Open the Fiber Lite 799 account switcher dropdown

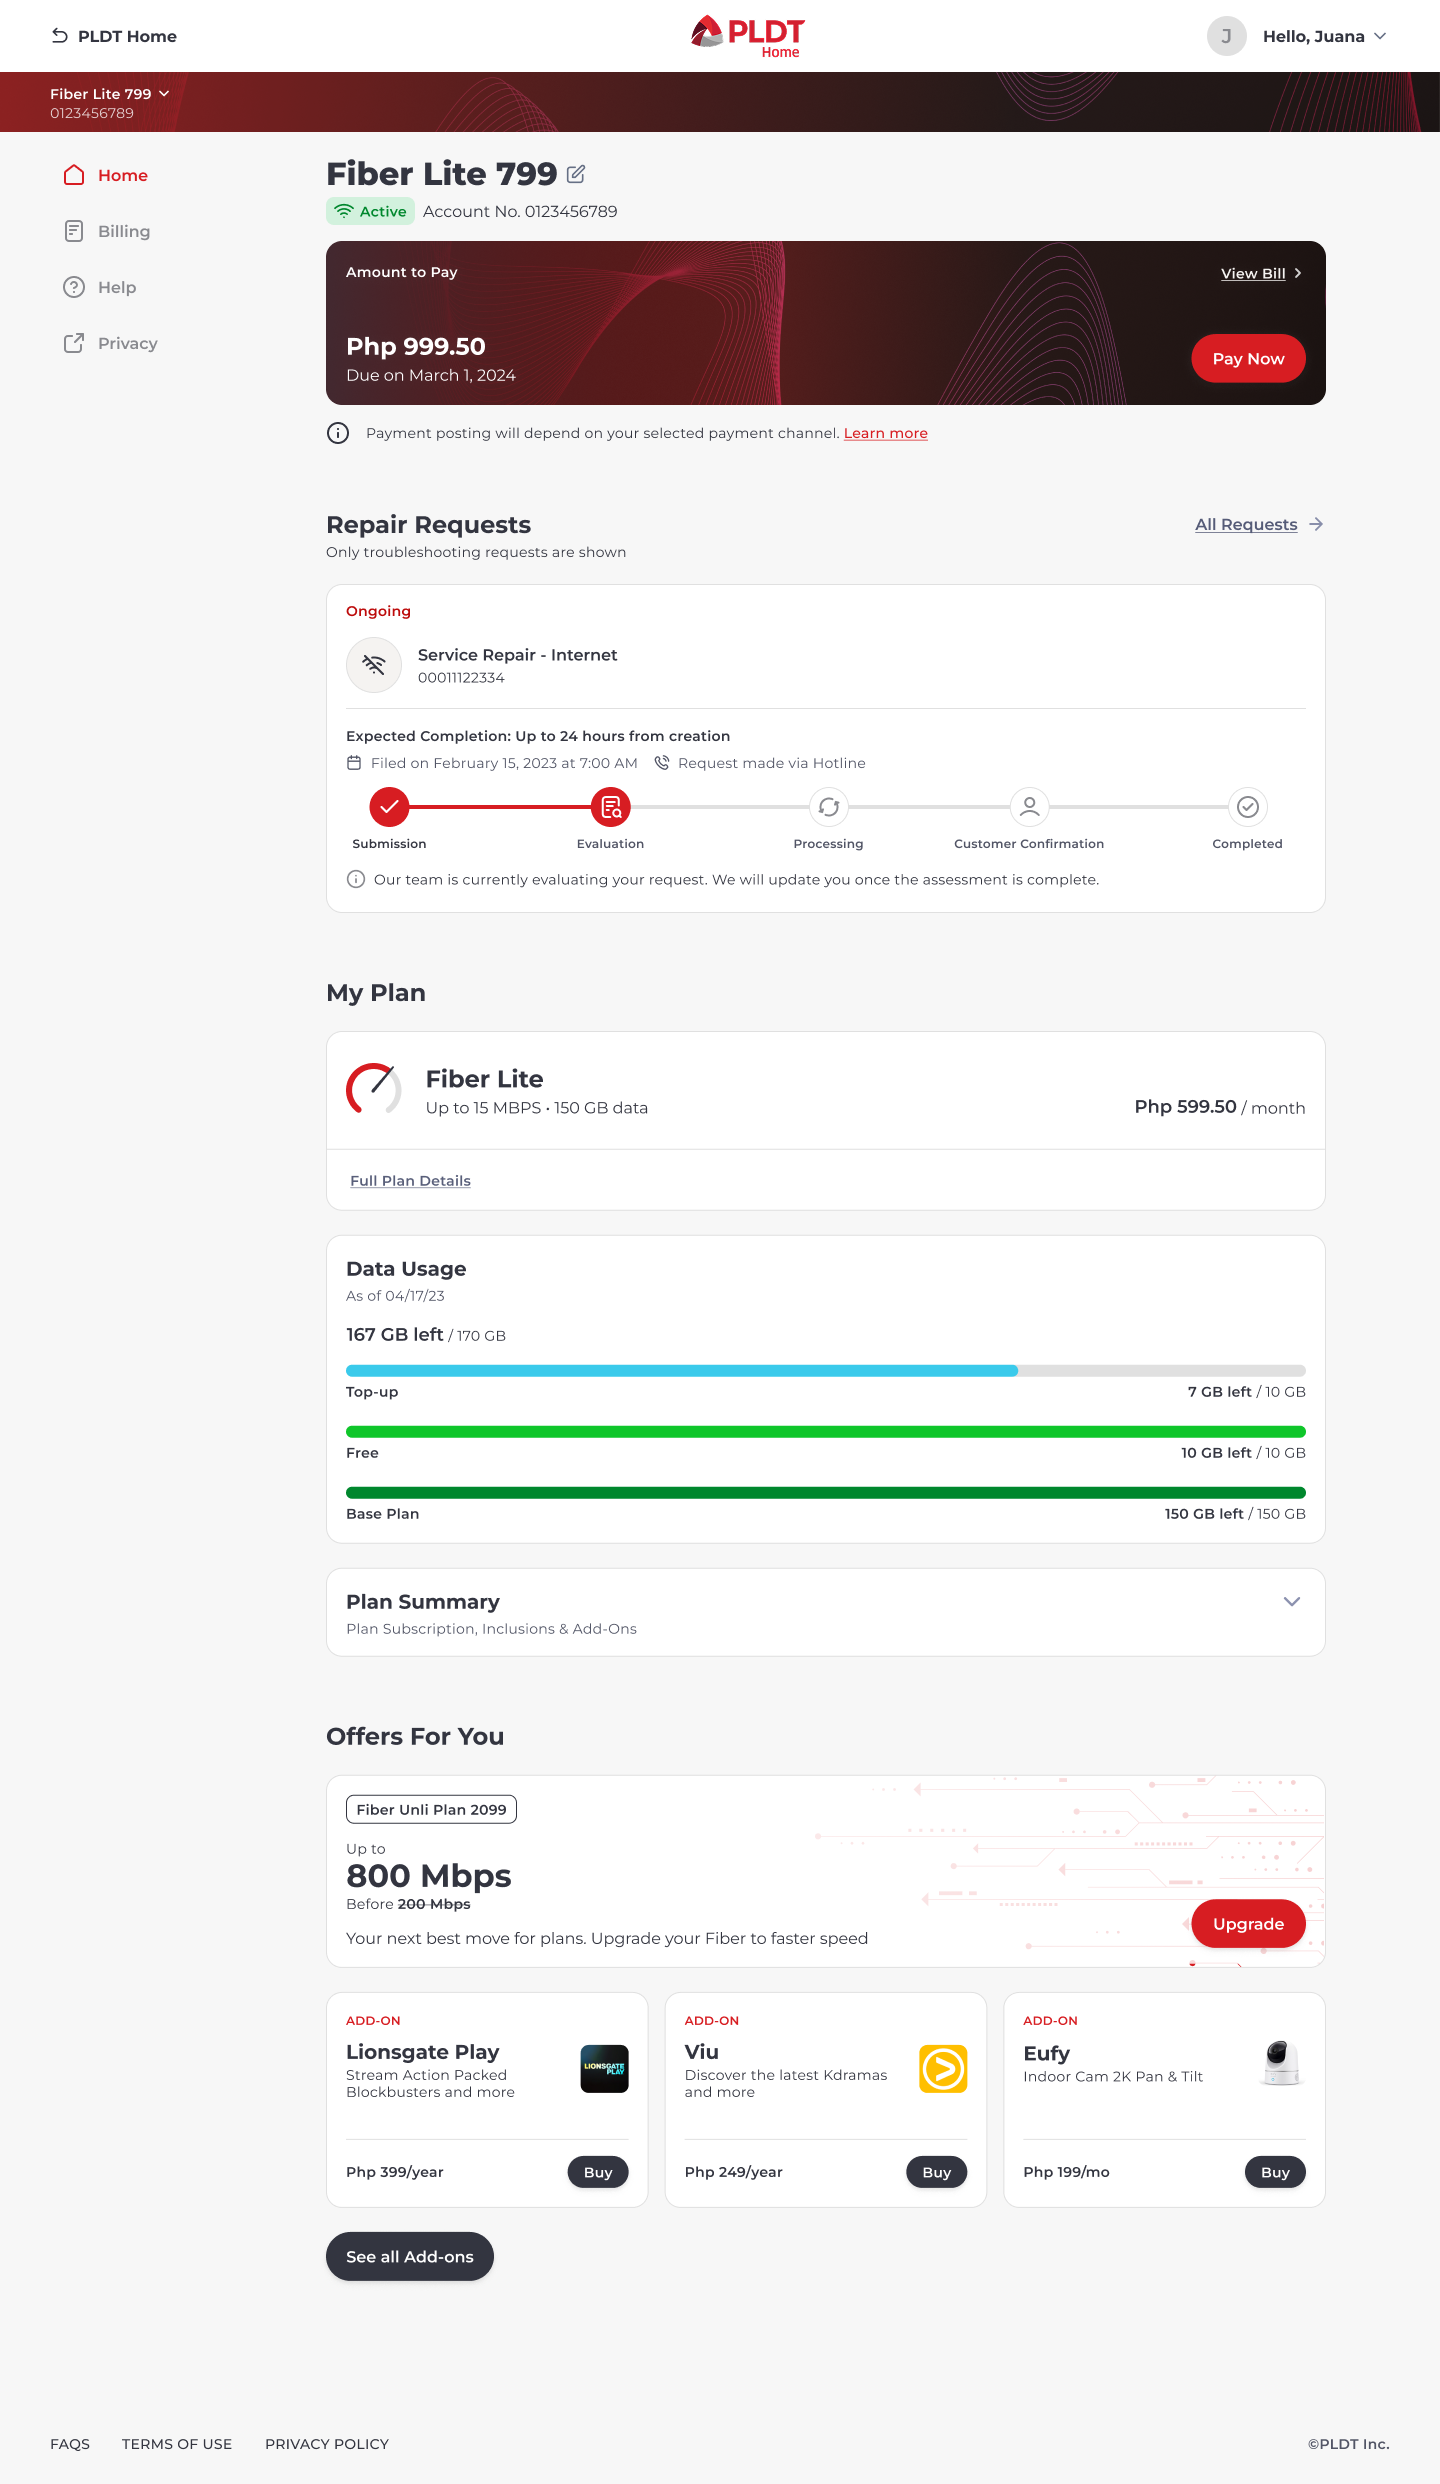(110, 94)
